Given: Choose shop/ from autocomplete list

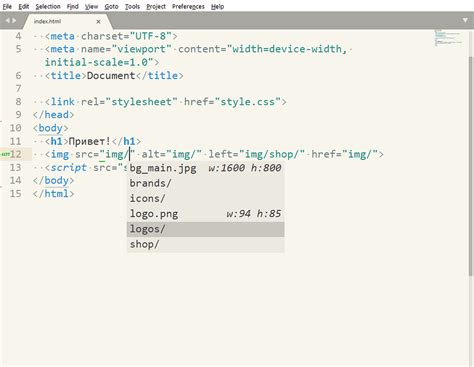Looking at the screenshot, I should click(x=205, y=245).
